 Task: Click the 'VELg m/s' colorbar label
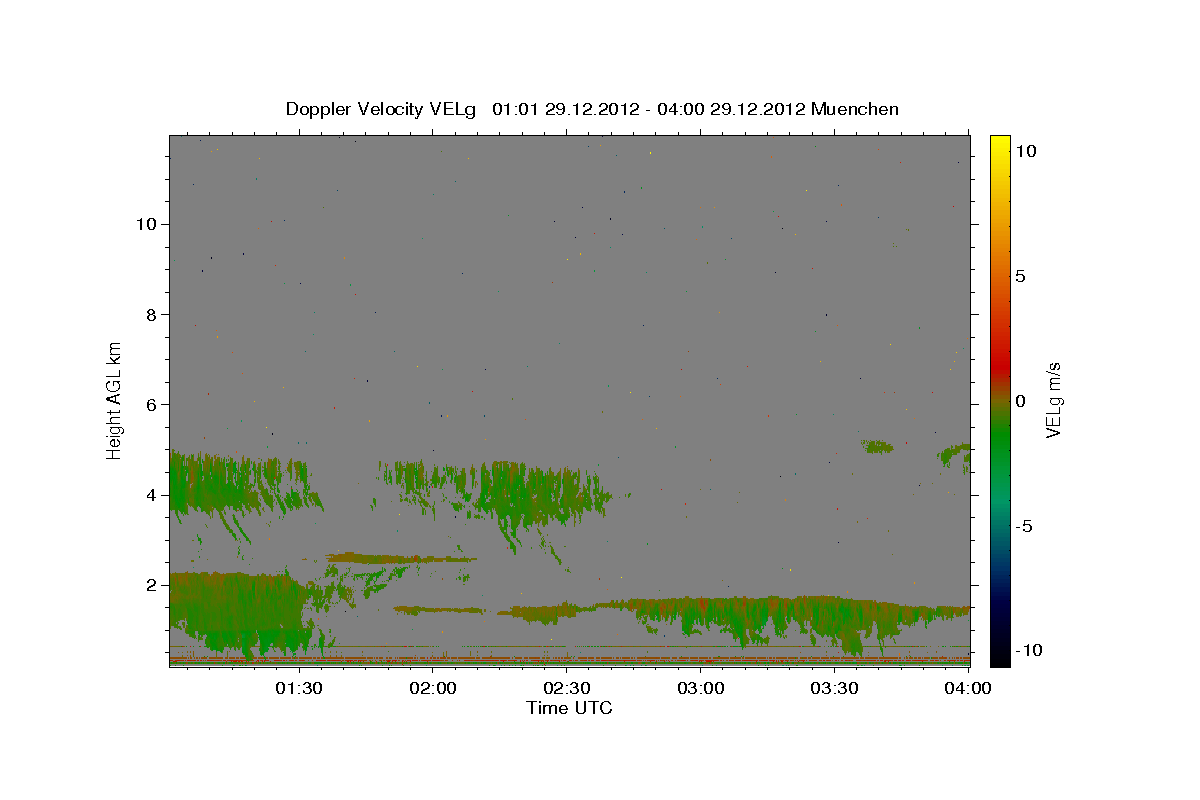coord(1053,400)
